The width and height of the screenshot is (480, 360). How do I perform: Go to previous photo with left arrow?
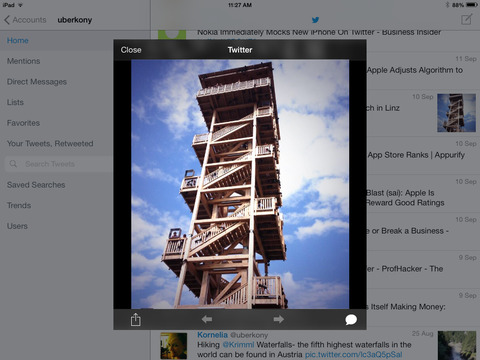[x=207, y=319]
